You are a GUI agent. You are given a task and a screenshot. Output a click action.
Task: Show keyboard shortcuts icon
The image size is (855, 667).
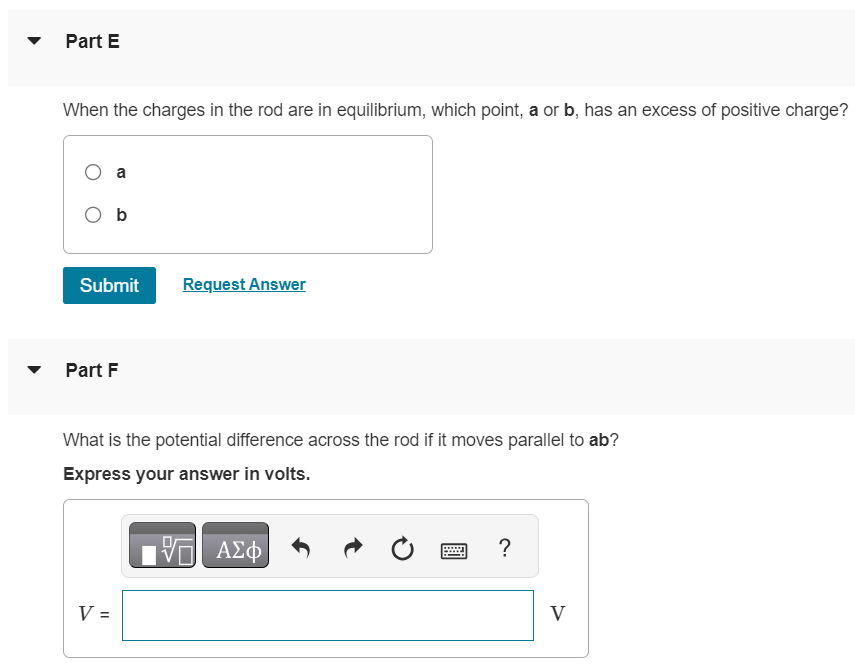click(x=454, y=550)
